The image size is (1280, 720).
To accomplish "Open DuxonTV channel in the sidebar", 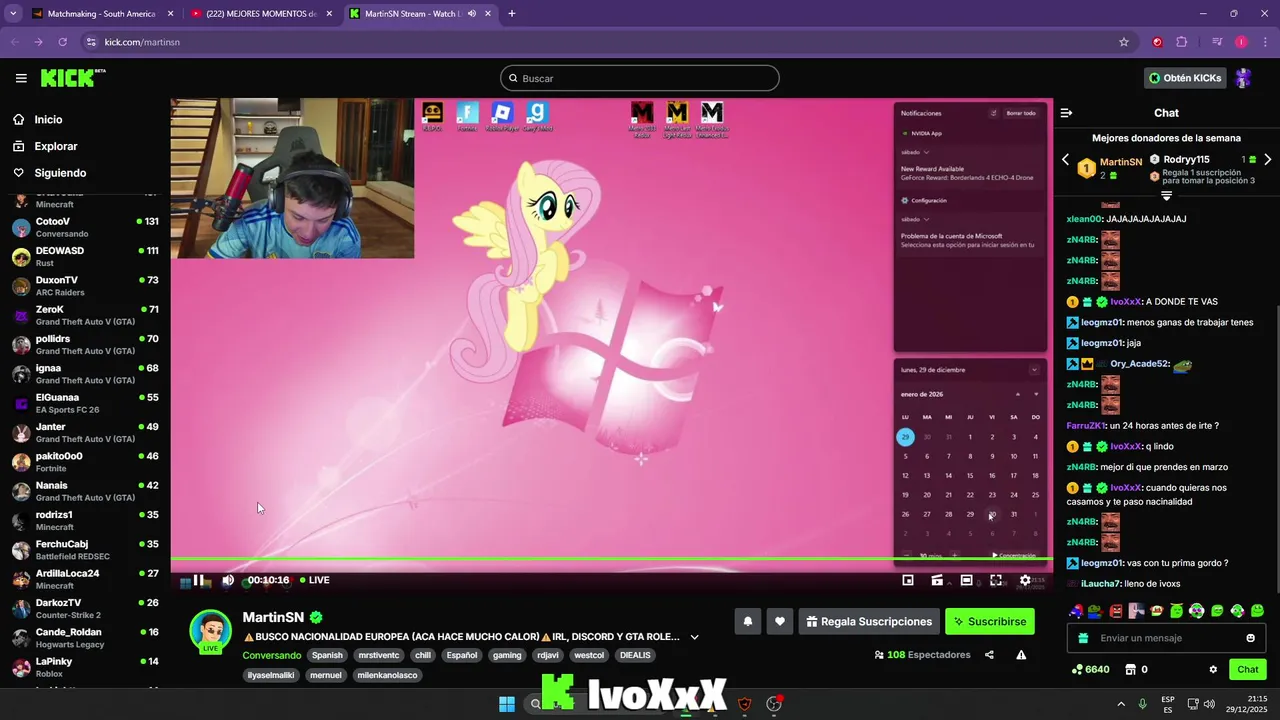I will point(85,286).
